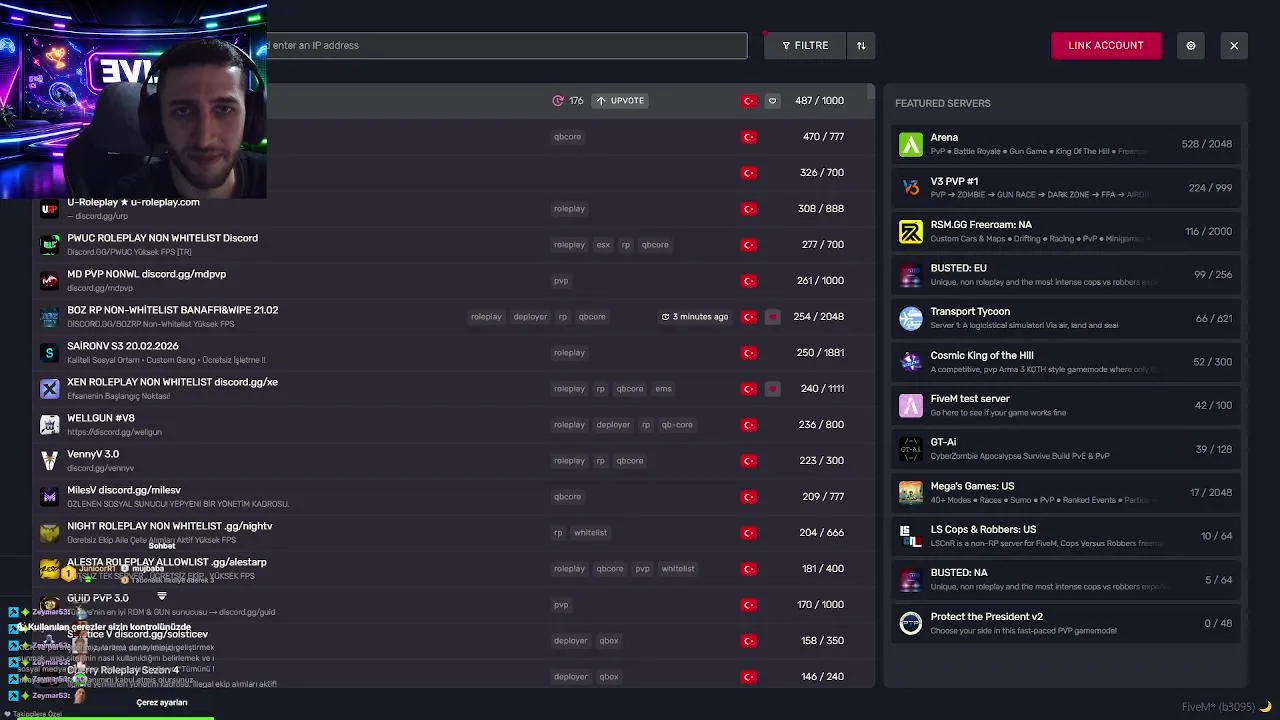Click the PWUC ROLEPLAY server icon

(x=49, y=244)
